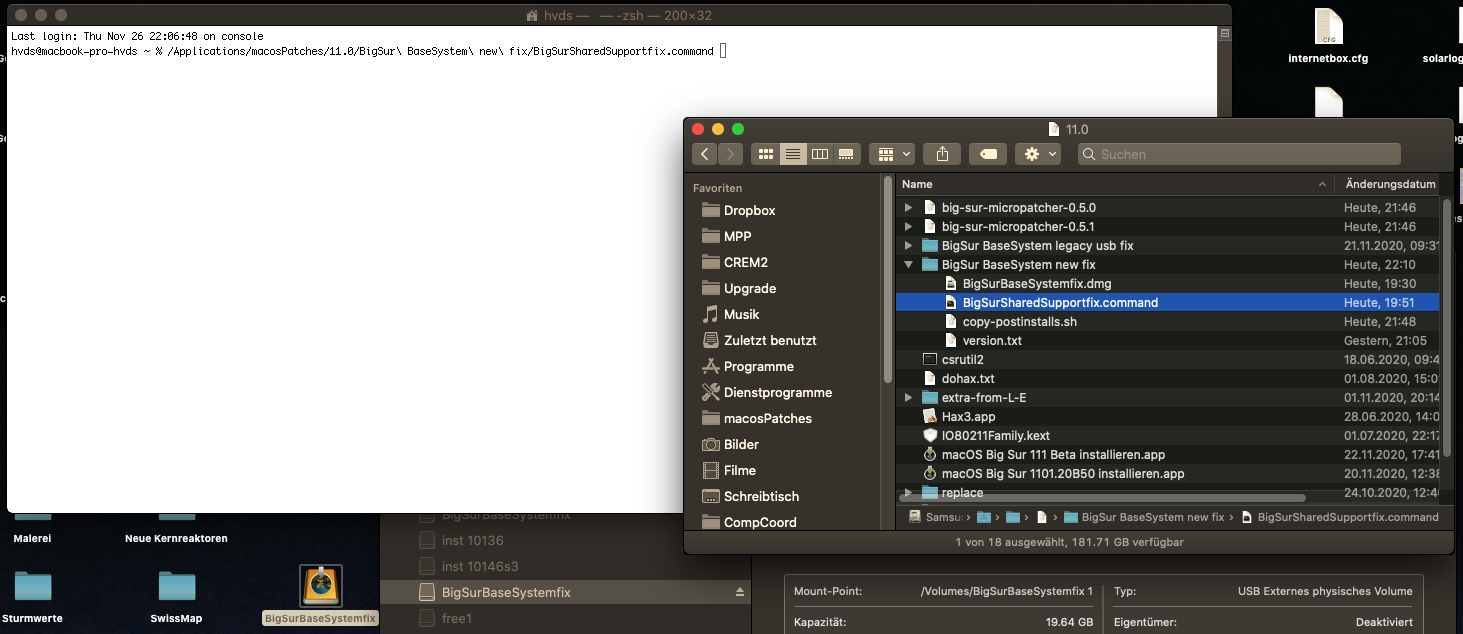Screen dimensions: 1463x634
Task: Select SwissMap desktop folder
Action: 177,598
